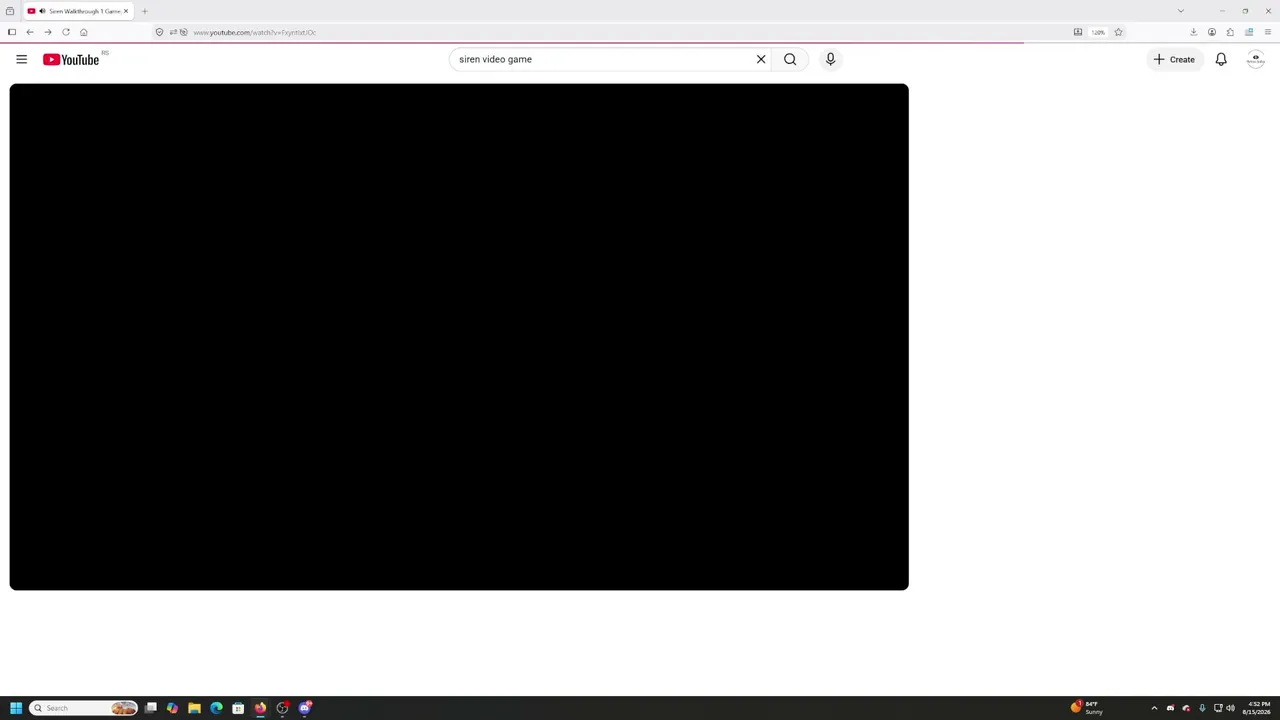Click the Windows taskbar search box
This screenshot has width=1280, height=720.
84,708
